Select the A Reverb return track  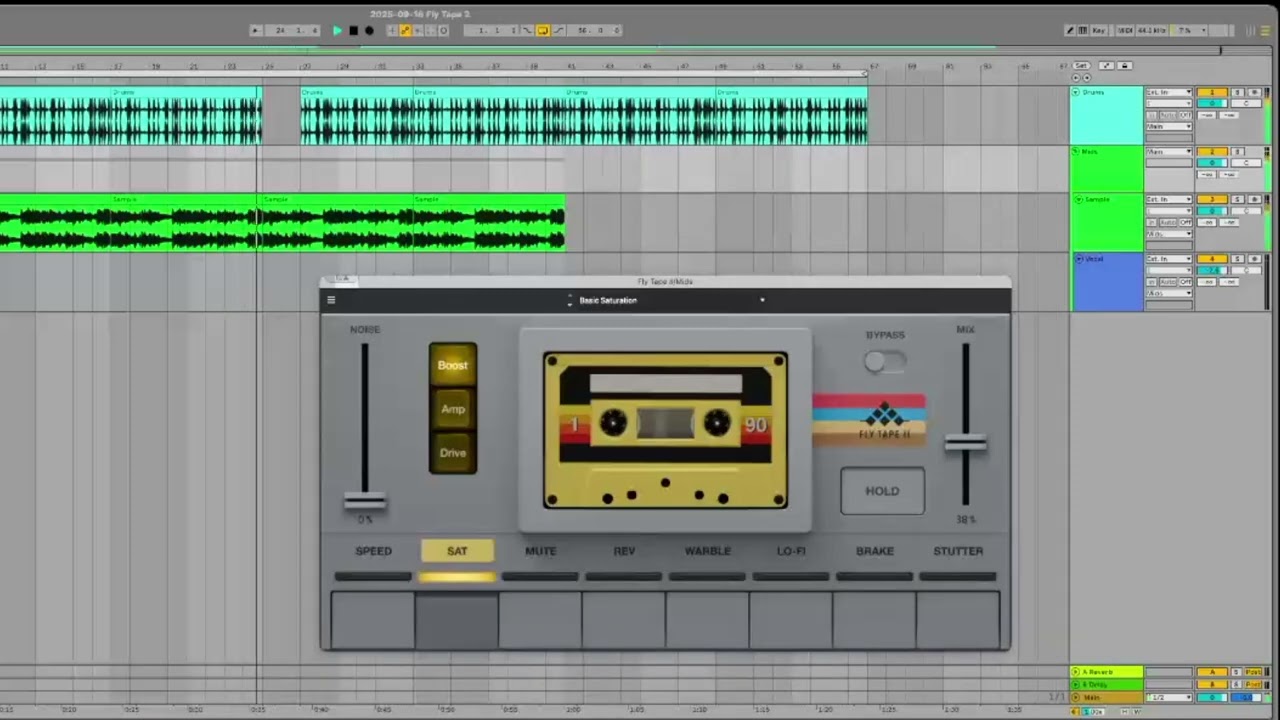(1107, 672)
